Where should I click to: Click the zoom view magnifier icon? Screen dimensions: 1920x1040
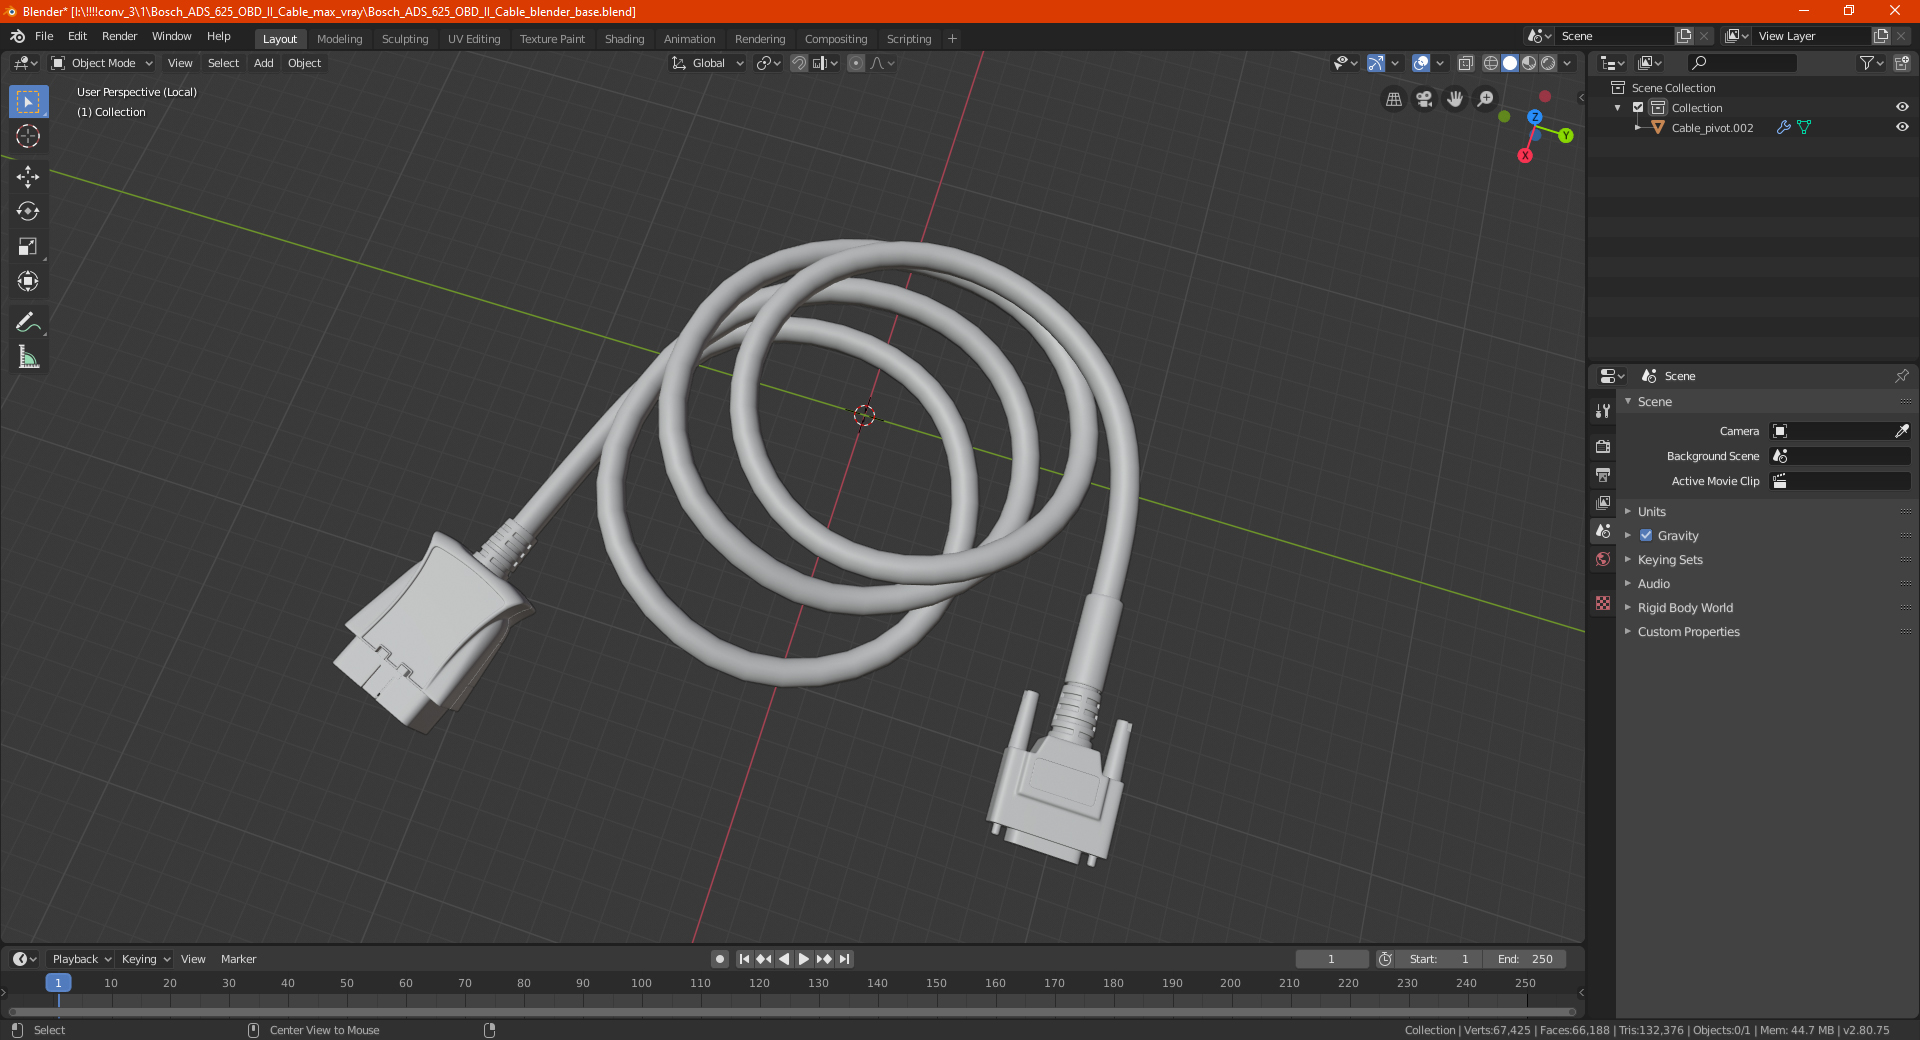coord(1486,99)
